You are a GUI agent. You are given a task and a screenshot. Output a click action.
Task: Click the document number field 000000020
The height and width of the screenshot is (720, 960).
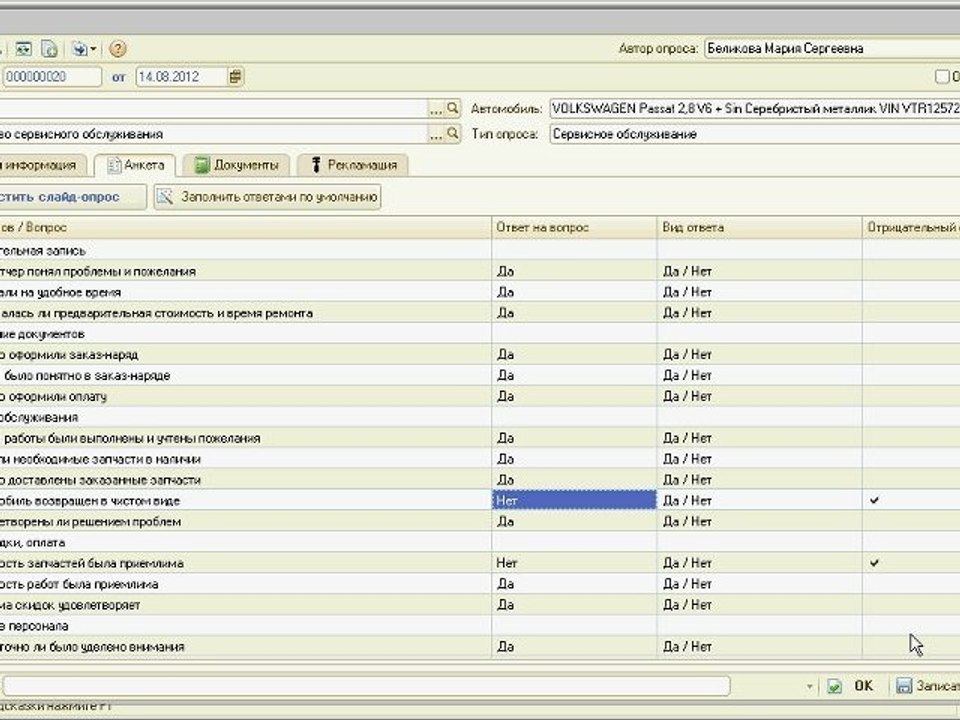(52, 77)
